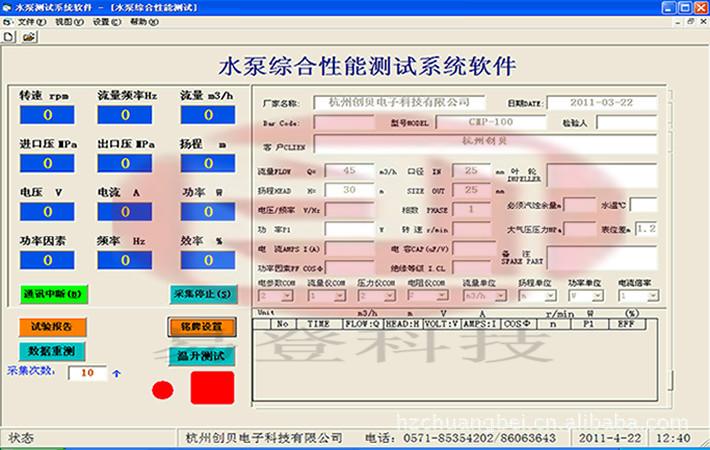Image resolution: width=710 pixels, height=450 pixels.
Task: Click the 采集次数 field showing 10
Action: tap(87, 373)
